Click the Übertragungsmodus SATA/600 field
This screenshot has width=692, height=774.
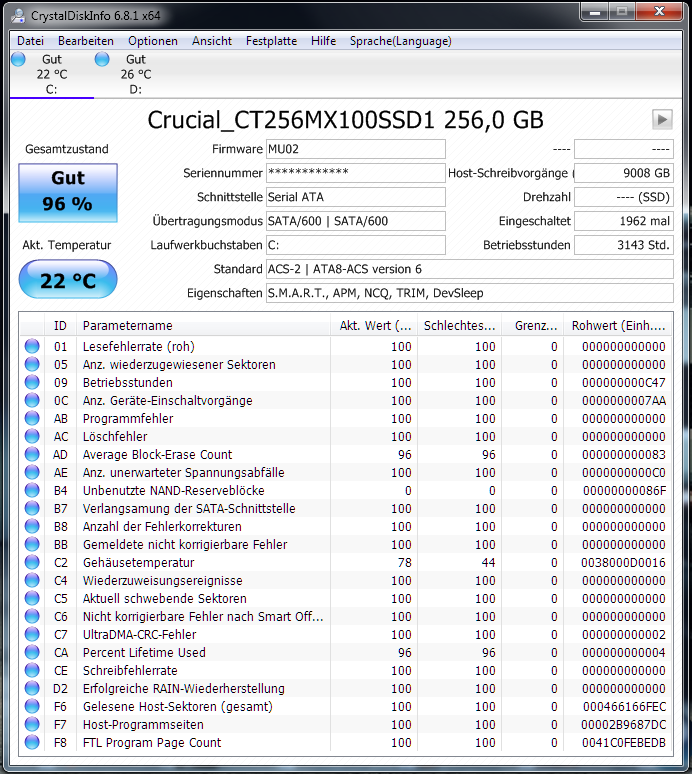[x=355, y=221]
